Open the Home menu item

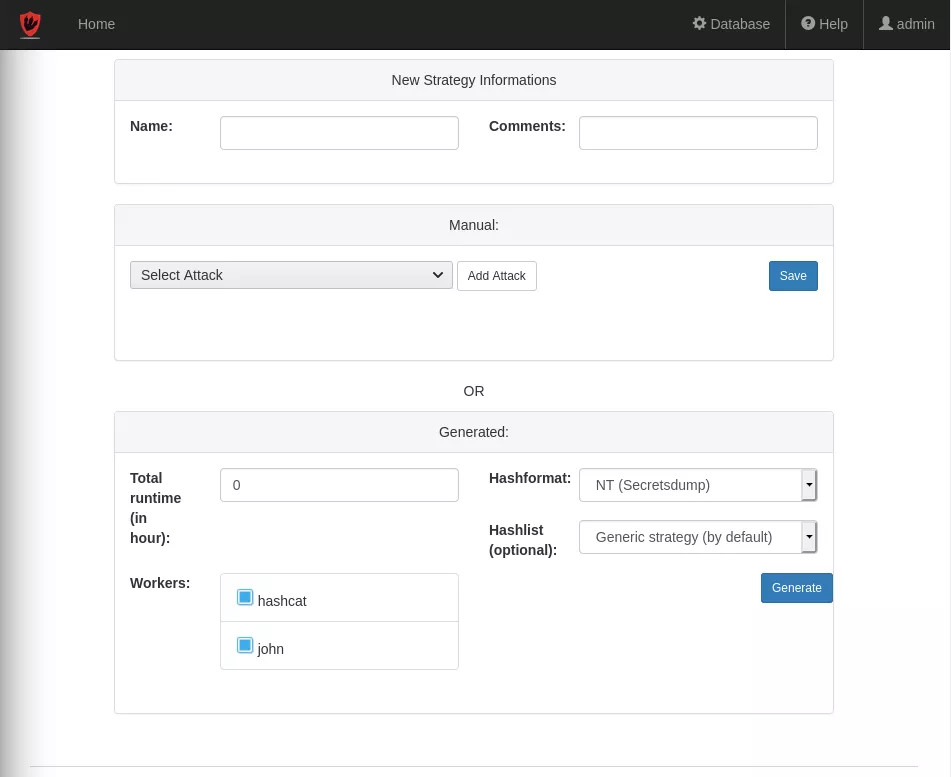pyautogui.click(x=96, y=24)
